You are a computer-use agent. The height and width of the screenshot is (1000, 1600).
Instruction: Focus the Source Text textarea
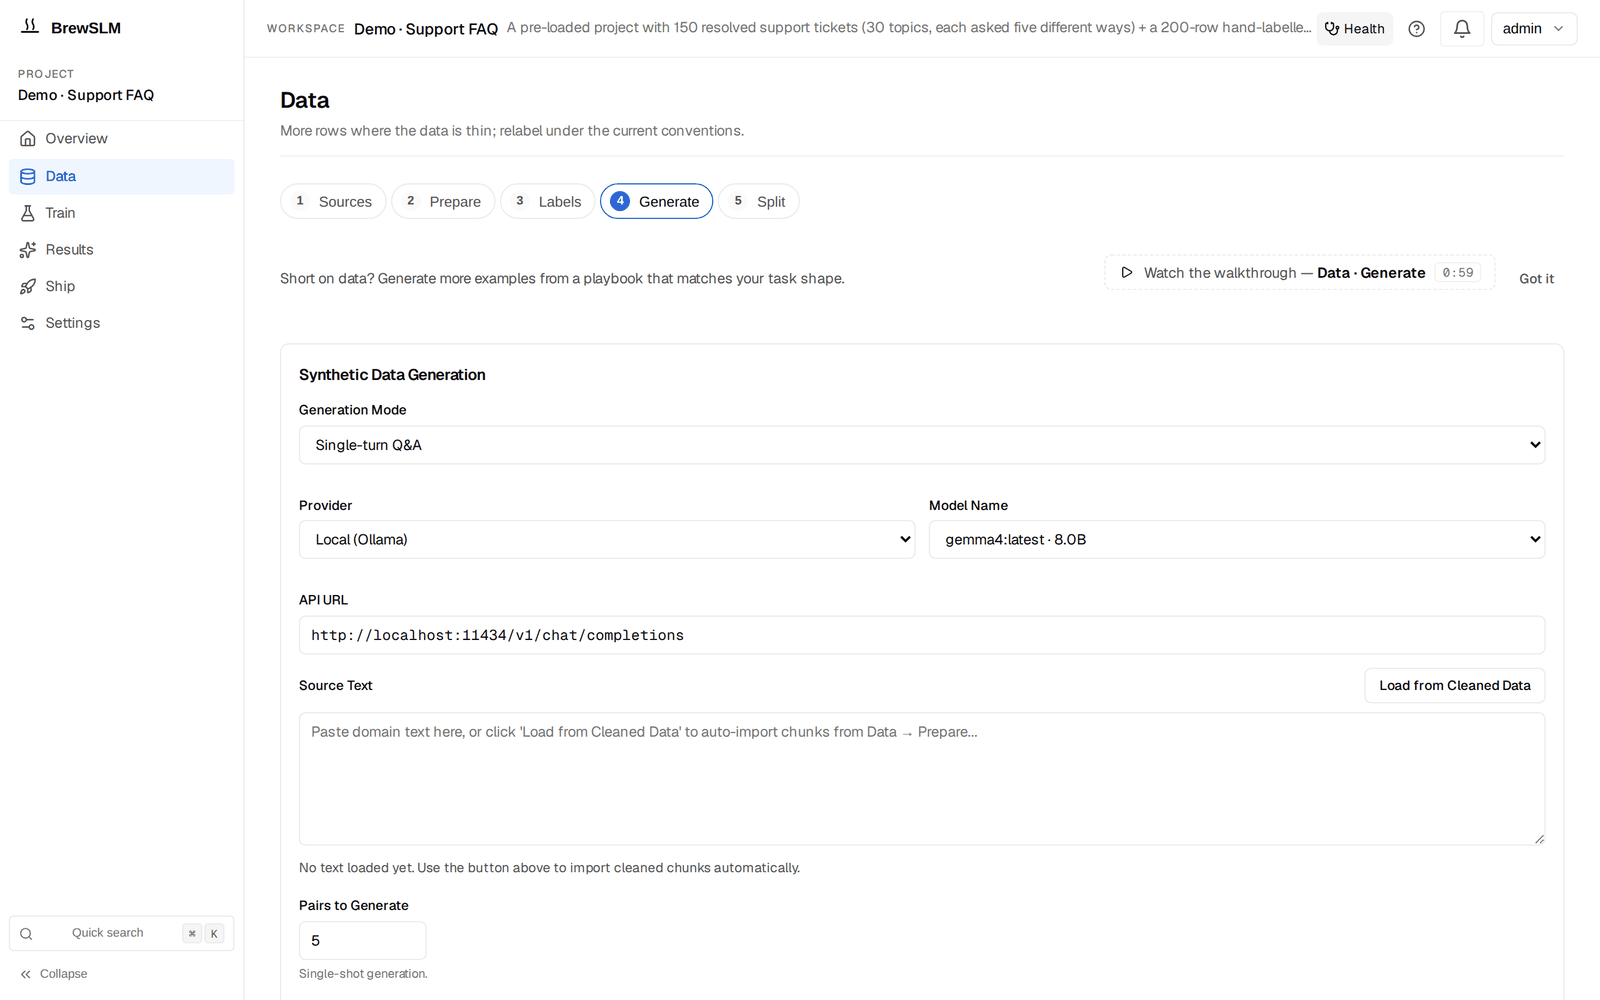(x=921, y=779)
